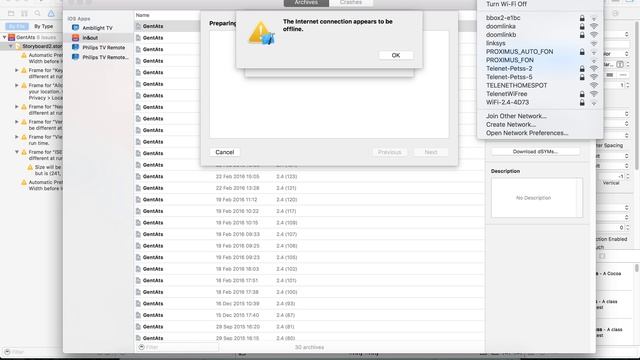The height and width of the screenshot is (360, 640).
Task: Connect to doomlinka network
Action: 540,26
